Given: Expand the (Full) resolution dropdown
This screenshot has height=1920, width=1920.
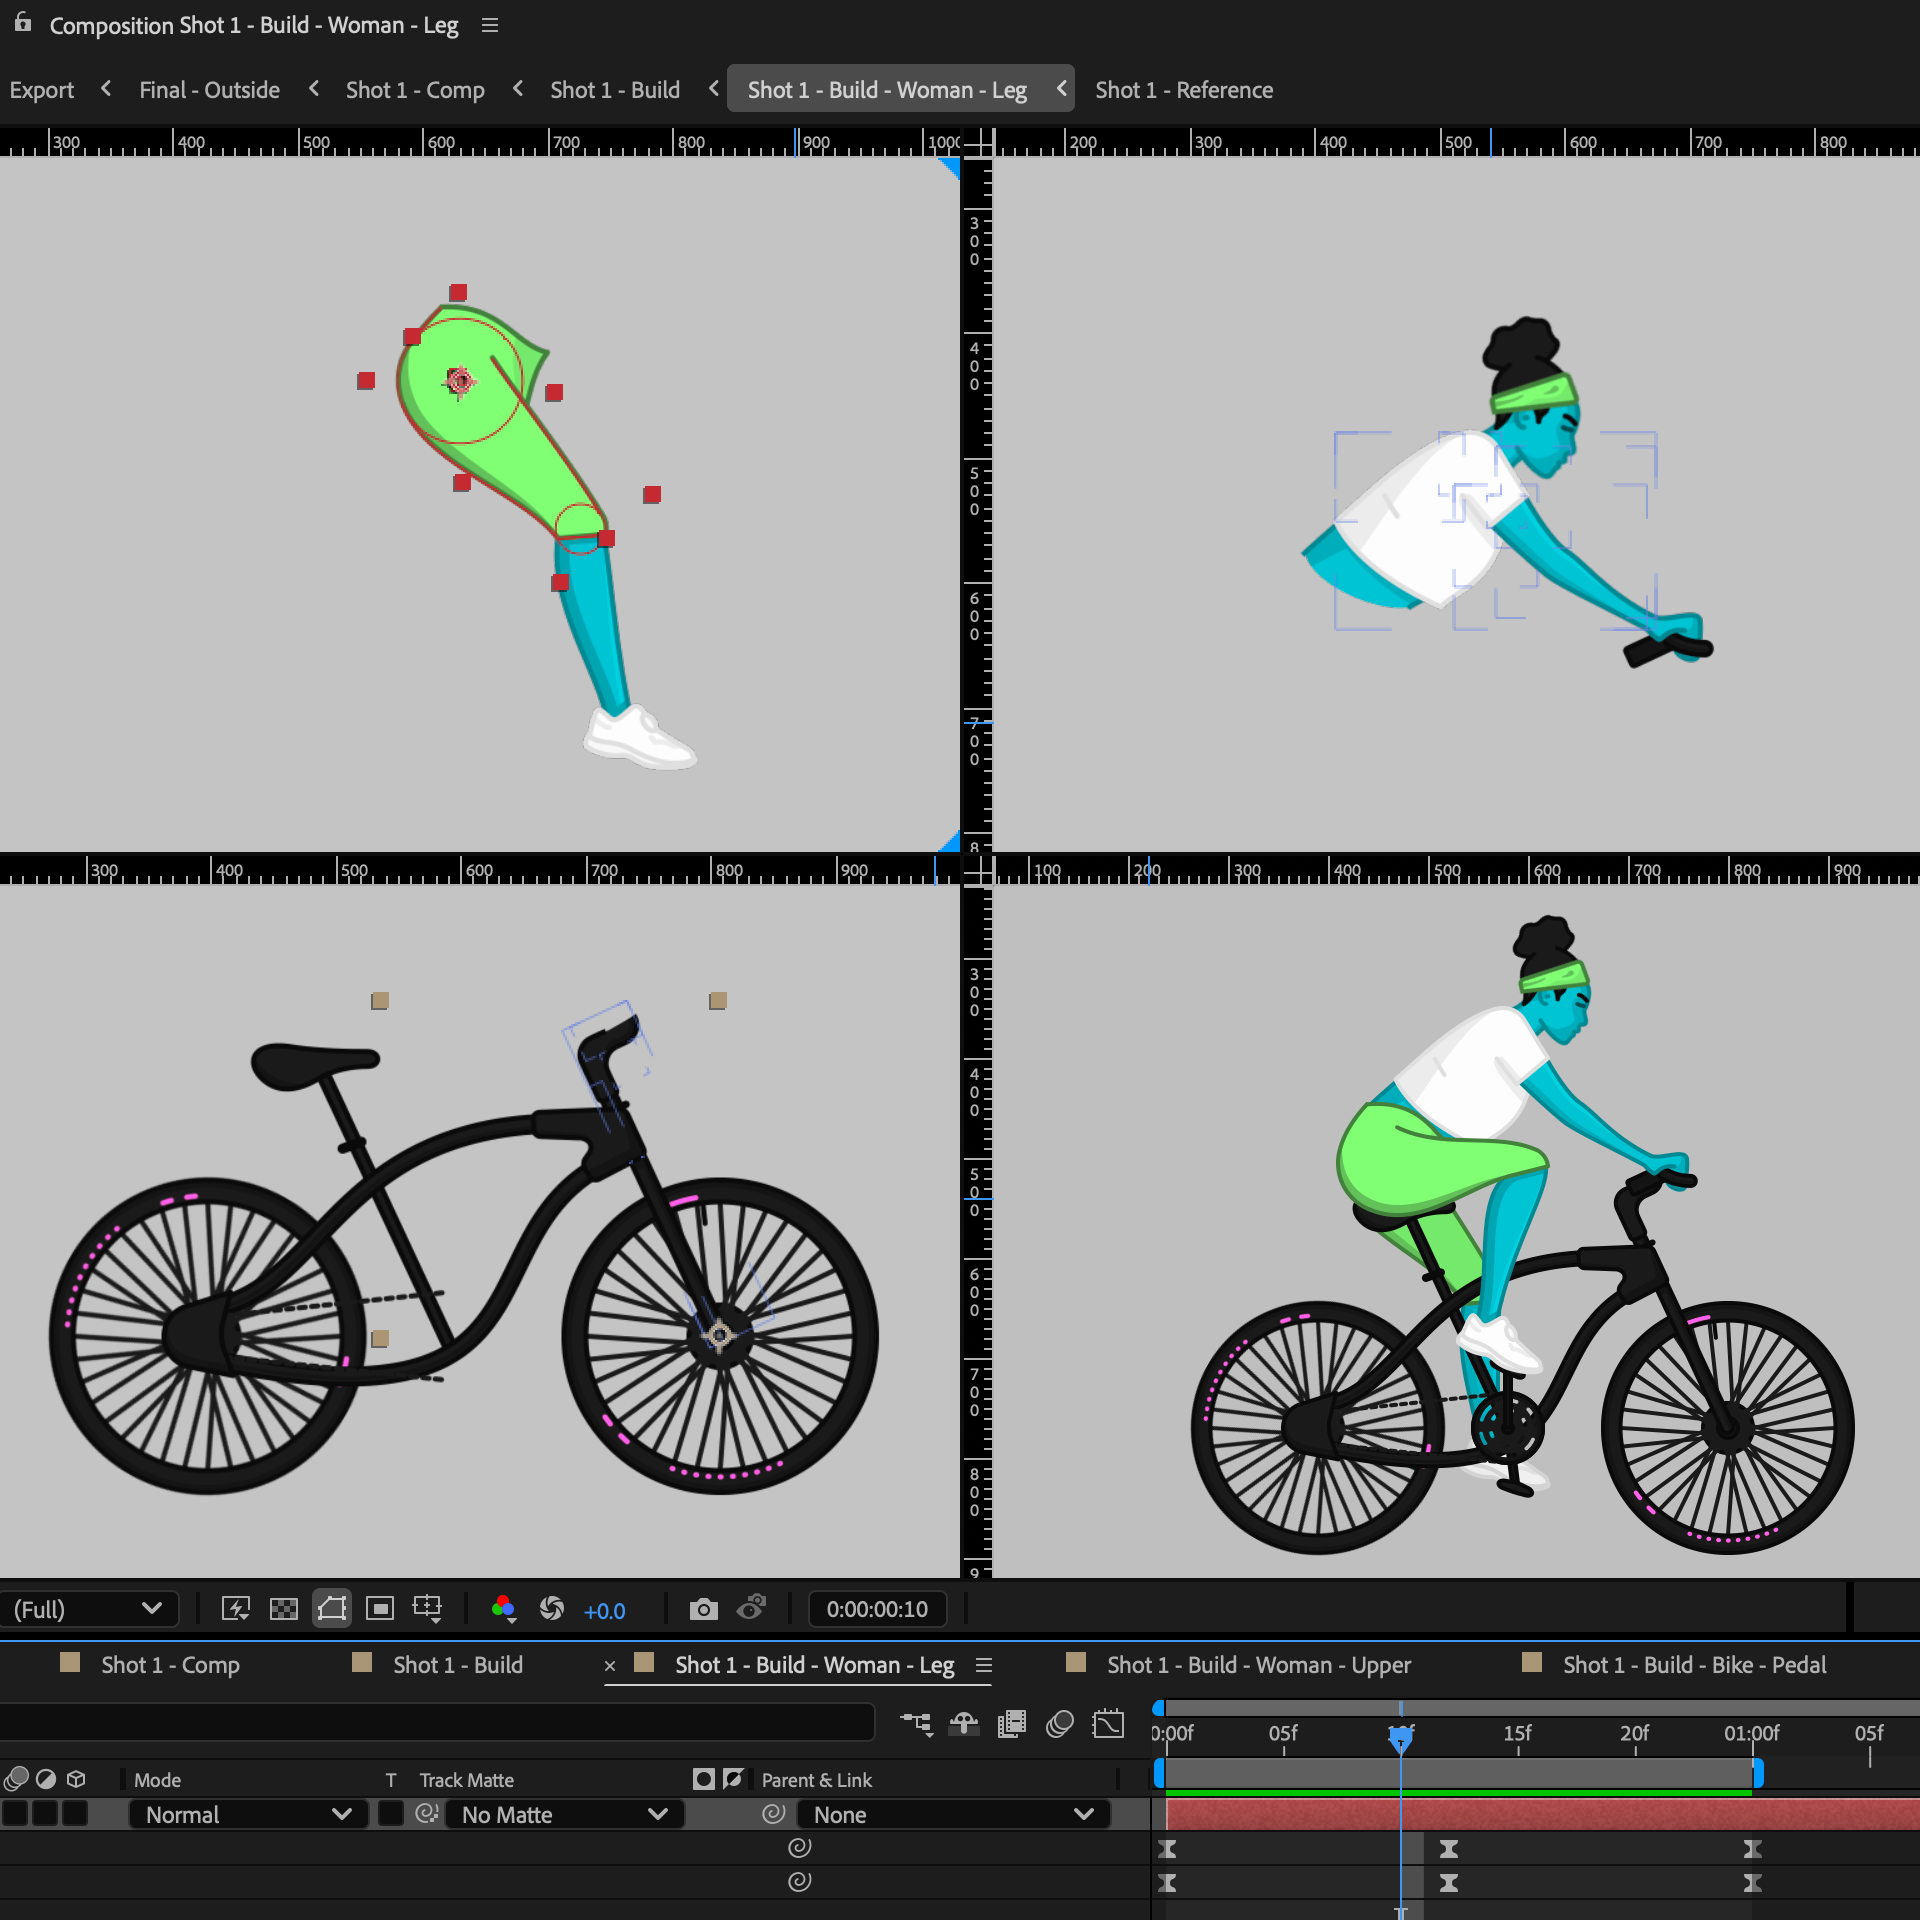Looking at the screenshot, I should click(88, 1609).
